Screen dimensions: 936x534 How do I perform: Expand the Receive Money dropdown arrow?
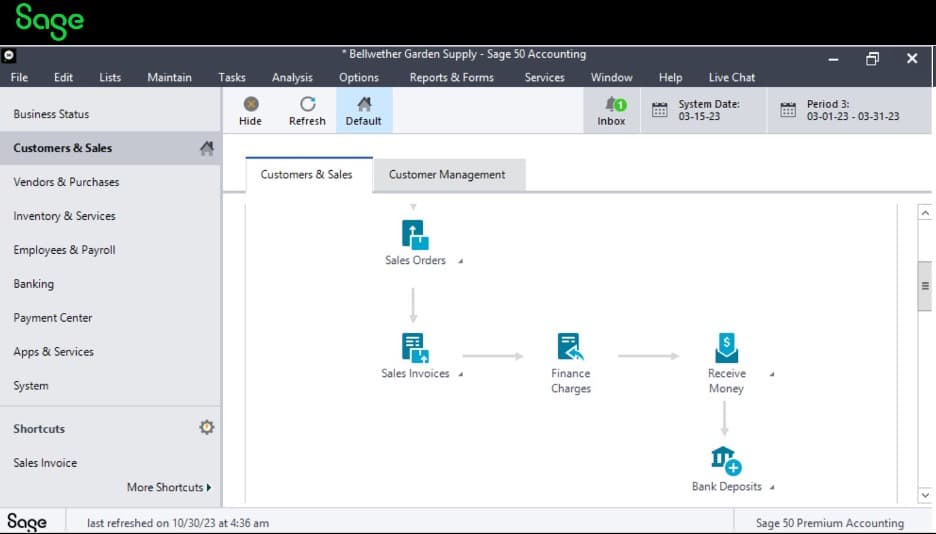(x=772, y=374)
